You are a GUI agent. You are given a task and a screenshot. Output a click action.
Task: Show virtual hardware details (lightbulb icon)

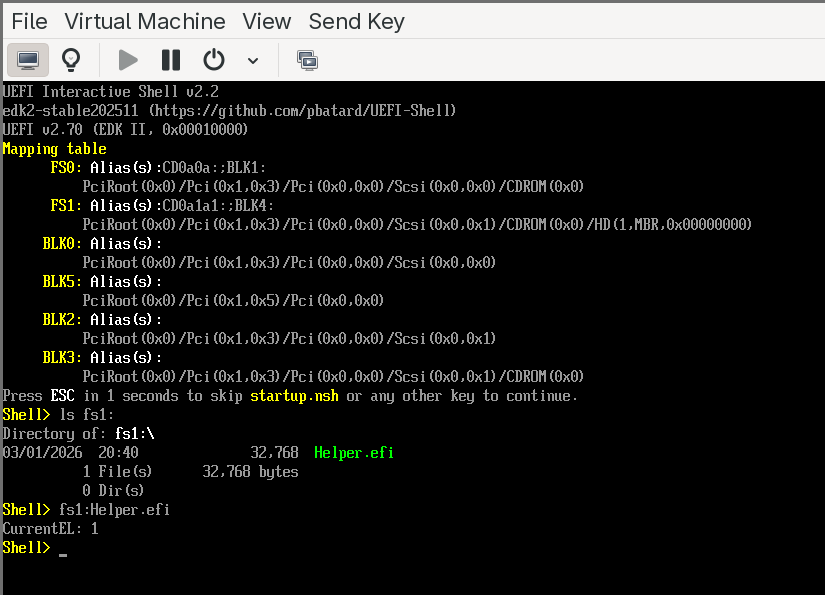pyautogui.click(x=71, y=60)
